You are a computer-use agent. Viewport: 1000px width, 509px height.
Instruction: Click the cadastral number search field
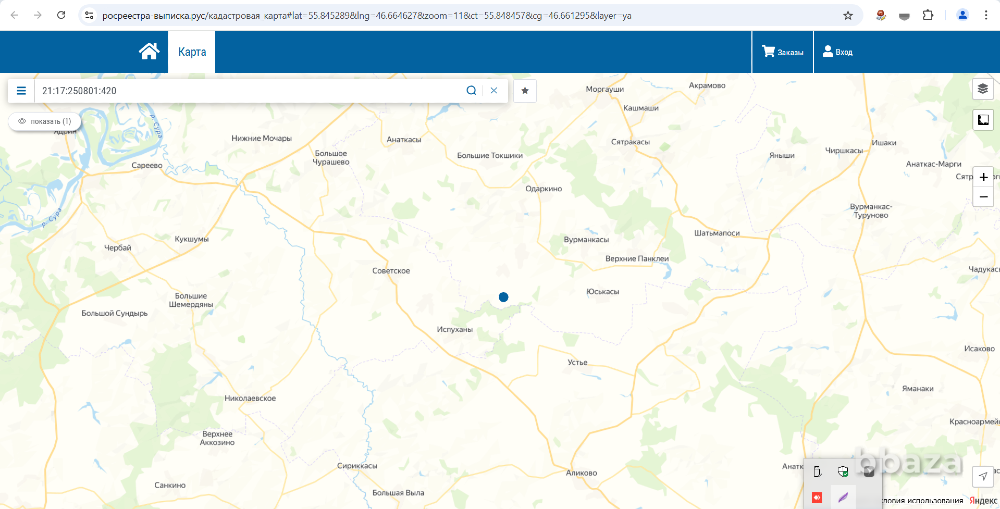[250, 90]
